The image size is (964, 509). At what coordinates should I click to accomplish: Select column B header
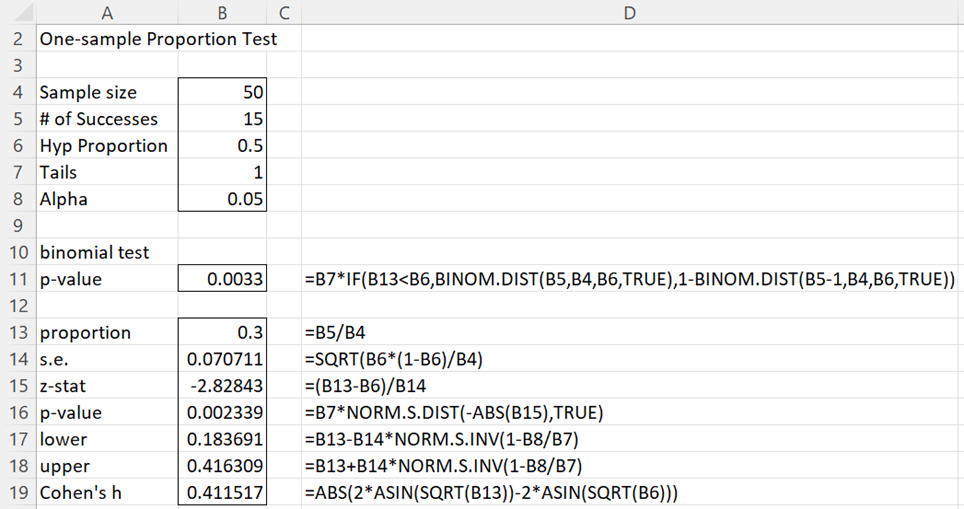coord(223,12)
